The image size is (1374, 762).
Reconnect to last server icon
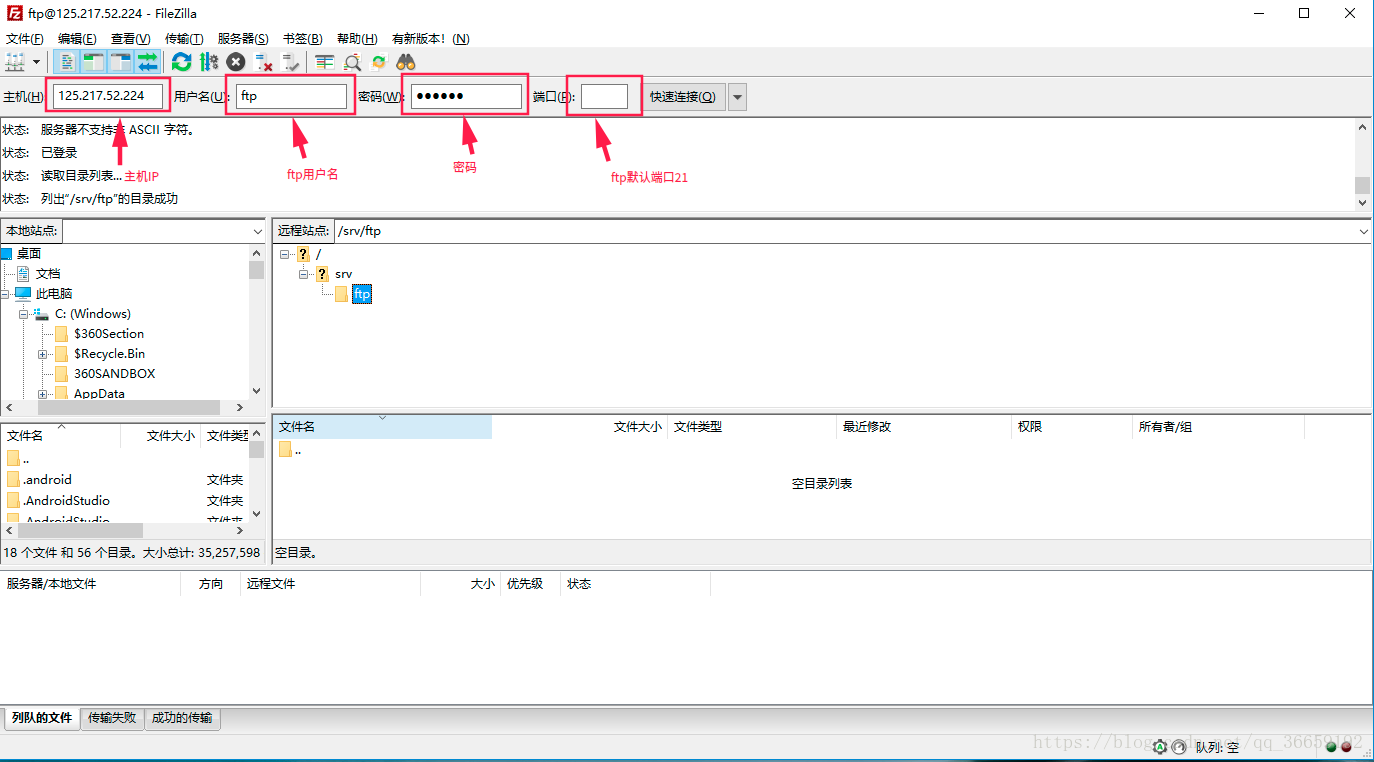pyautogui.click(x=291, y=62)
